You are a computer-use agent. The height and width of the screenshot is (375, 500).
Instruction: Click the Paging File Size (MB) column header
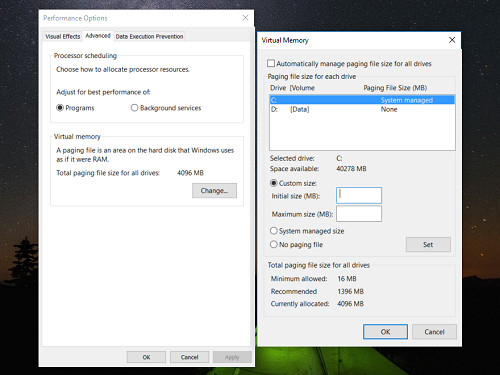[395, 88]
